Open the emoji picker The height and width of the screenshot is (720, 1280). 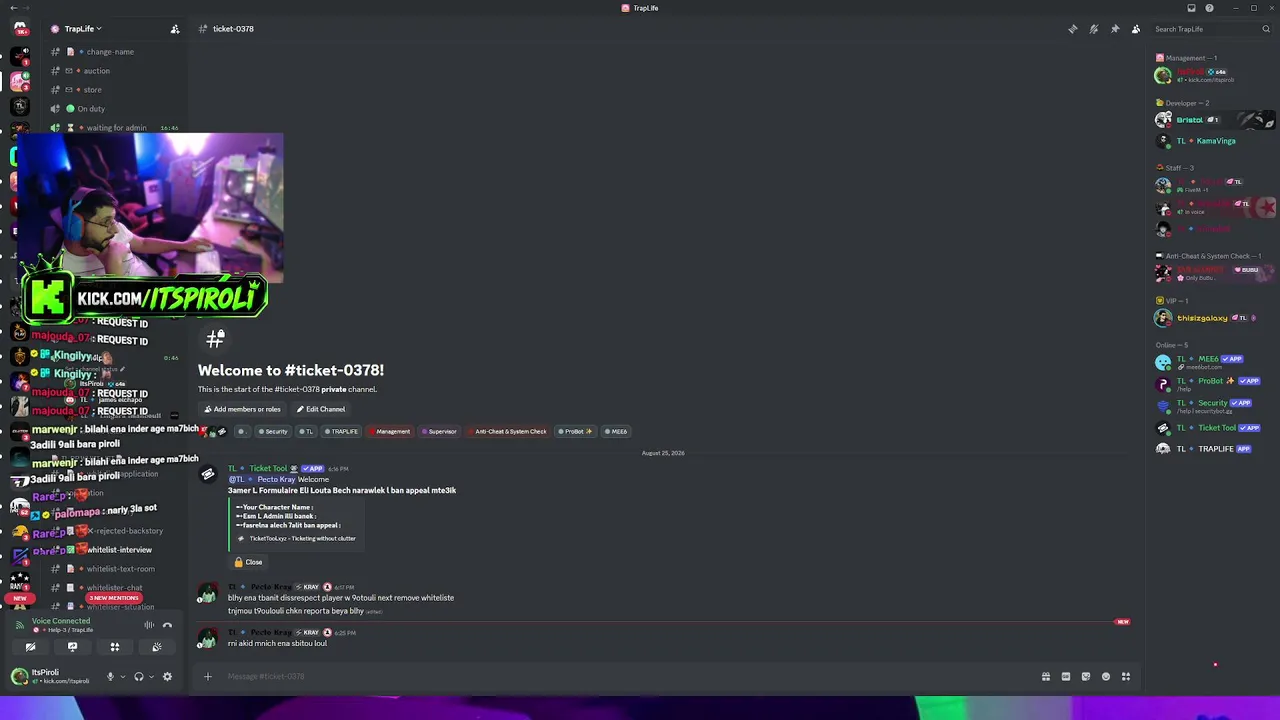coord(1106,677)
